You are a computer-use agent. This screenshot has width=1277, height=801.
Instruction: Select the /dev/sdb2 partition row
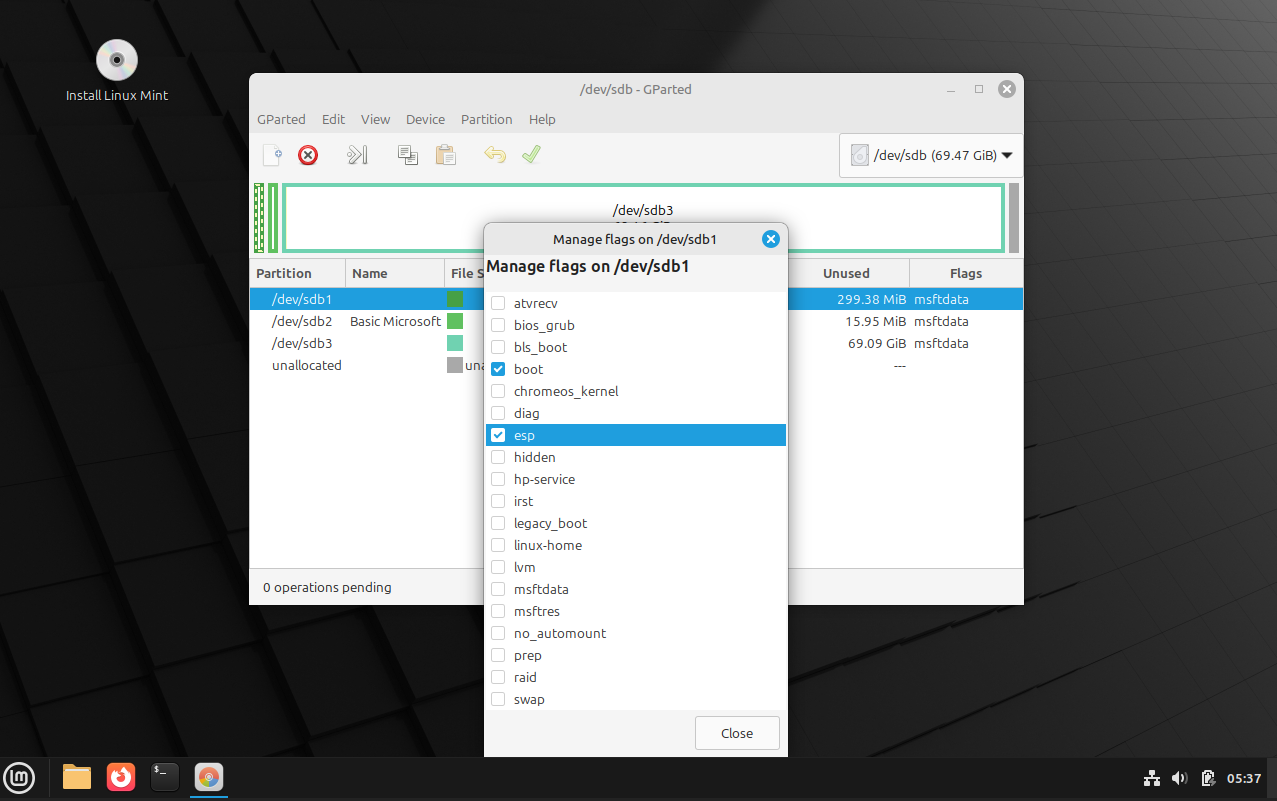point(636,321)
